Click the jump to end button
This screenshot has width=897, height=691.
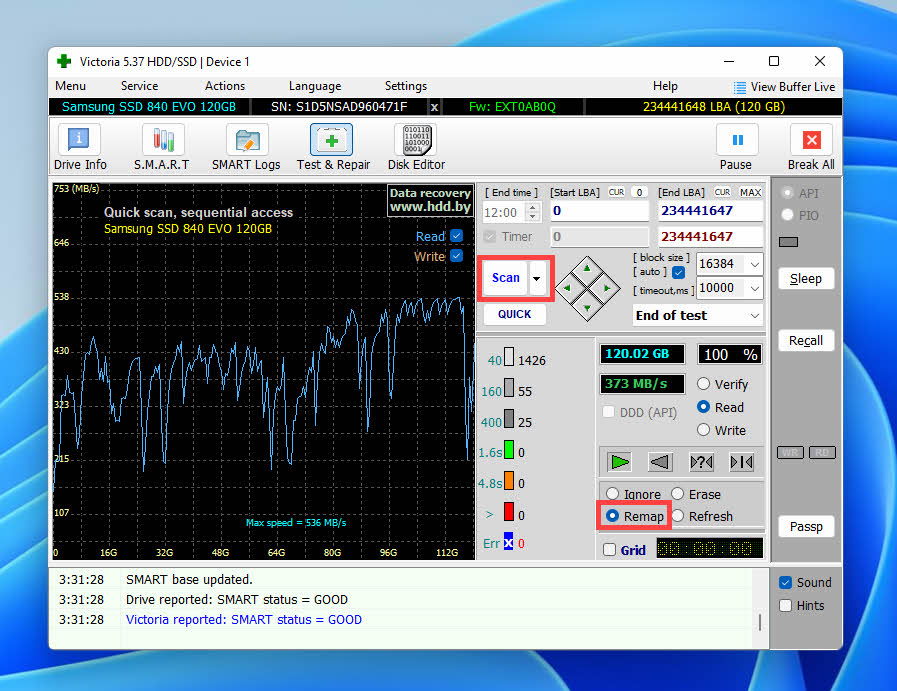tap(742, 462)
